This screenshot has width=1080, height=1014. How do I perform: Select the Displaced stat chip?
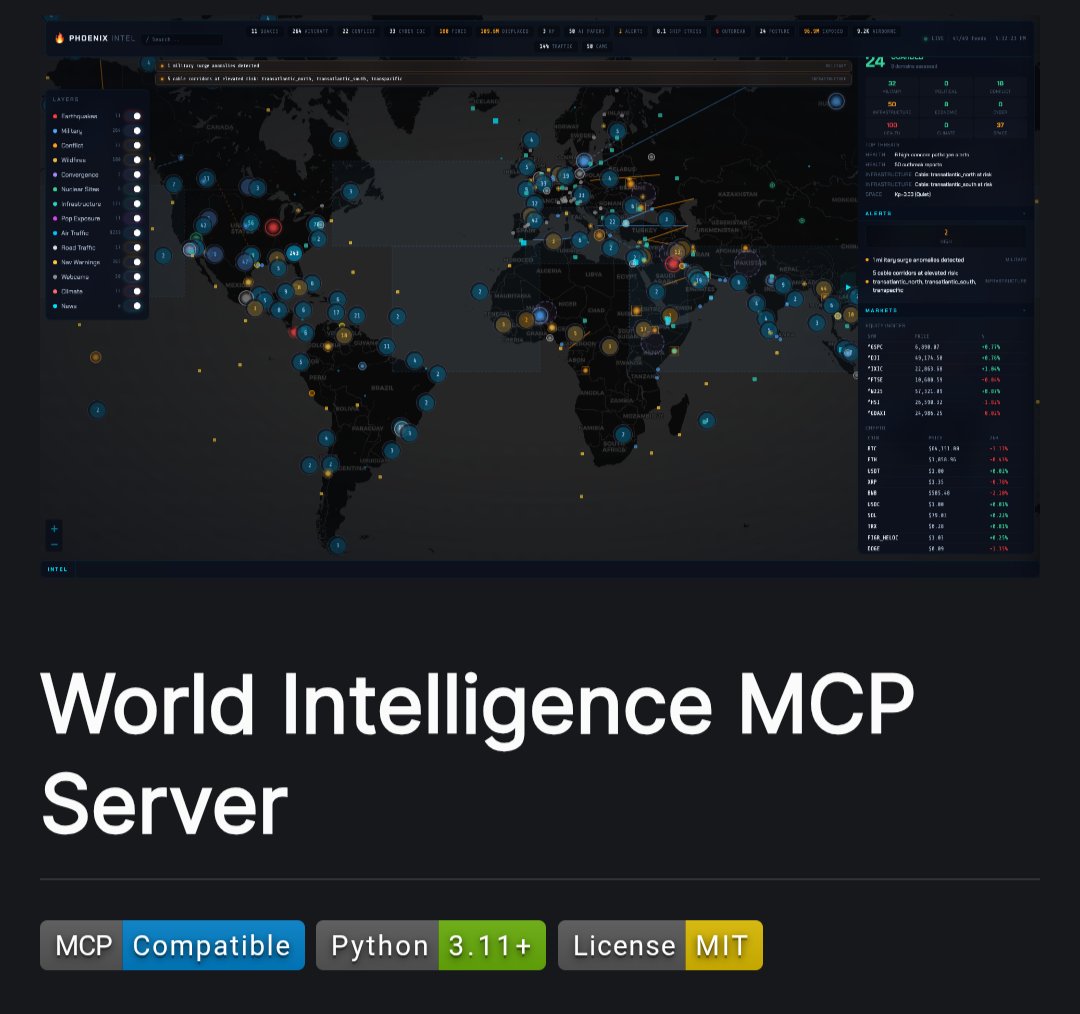[x=505, y=31]
